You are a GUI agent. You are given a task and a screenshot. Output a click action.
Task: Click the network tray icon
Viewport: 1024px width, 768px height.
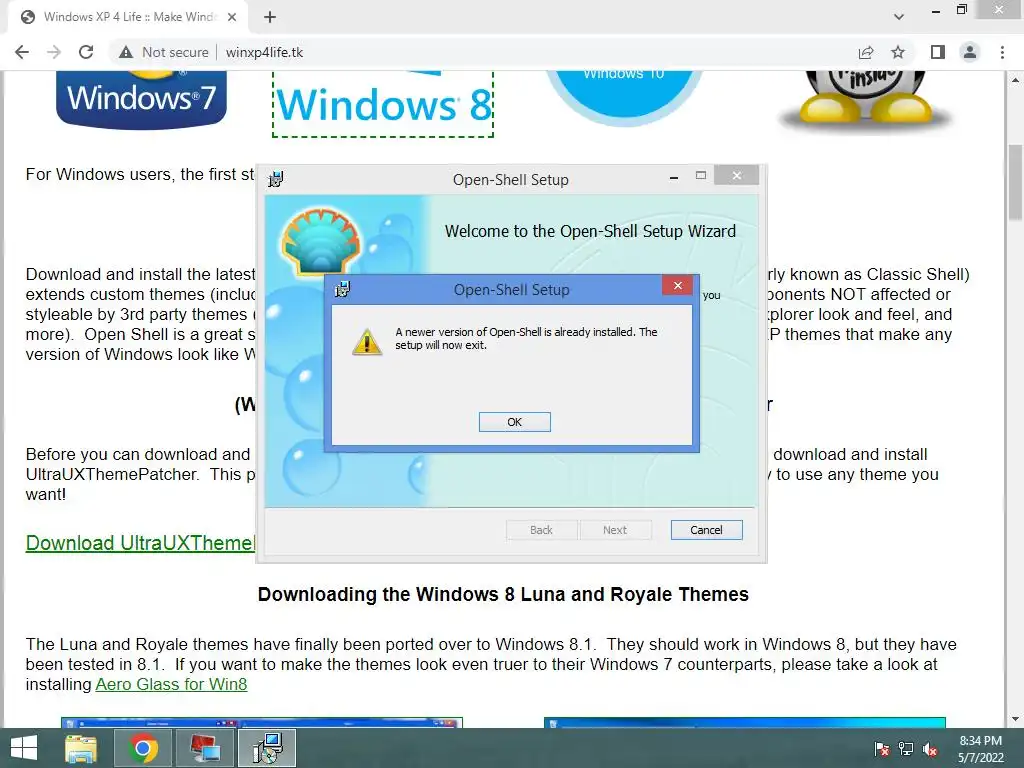906,749
